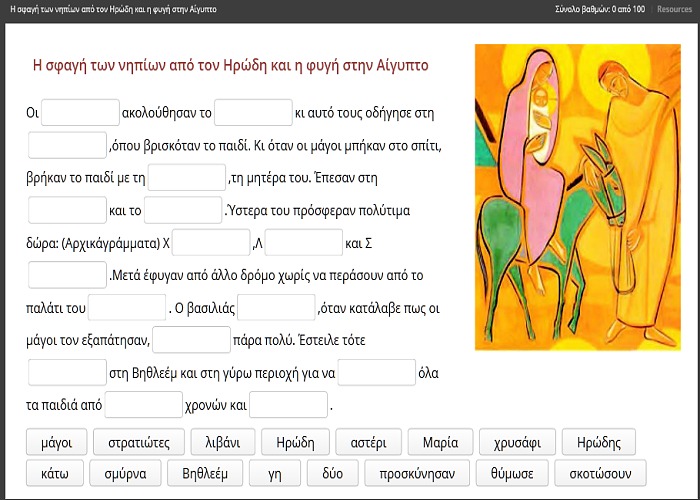The height and width of the screenshot is (500, 700).
Task: Click the blank after 'Οι'
Action: point(80,112)
